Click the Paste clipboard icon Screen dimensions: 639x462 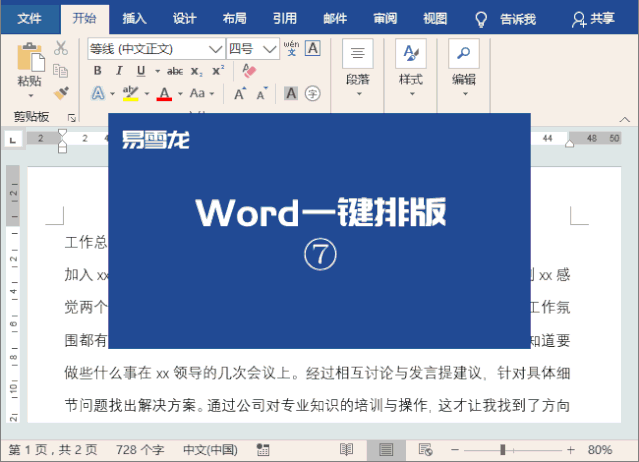coord(30,57)
